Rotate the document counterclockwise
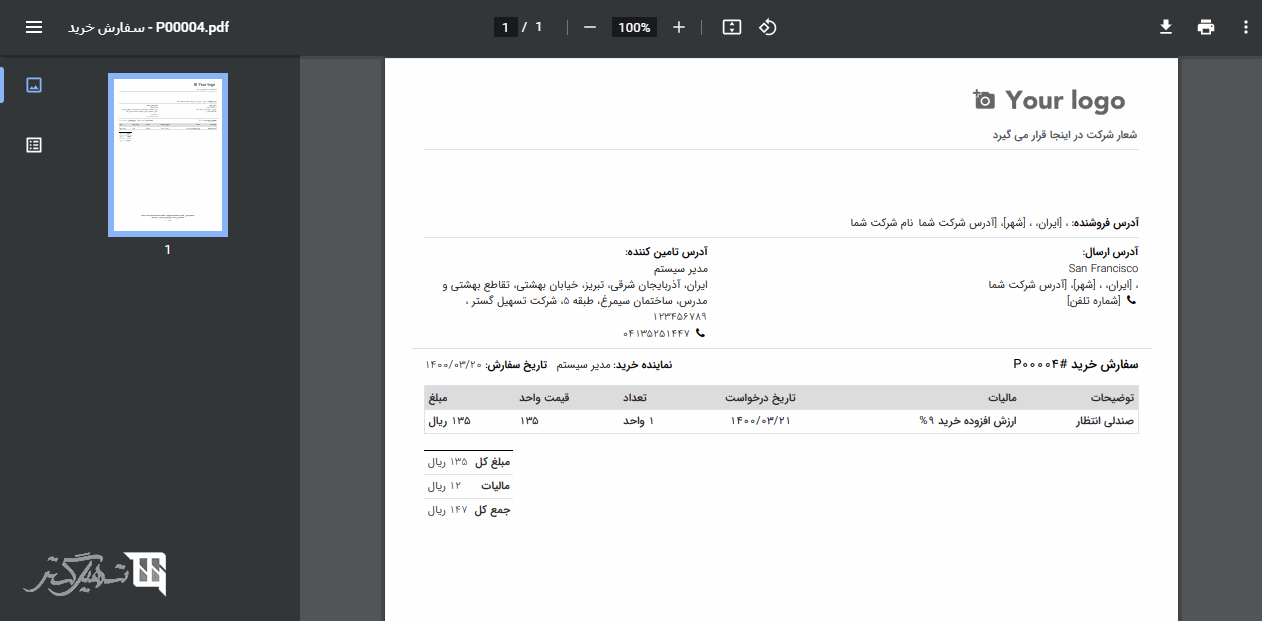The width and height of the screenshot is (1262, 621). (767, 27)
